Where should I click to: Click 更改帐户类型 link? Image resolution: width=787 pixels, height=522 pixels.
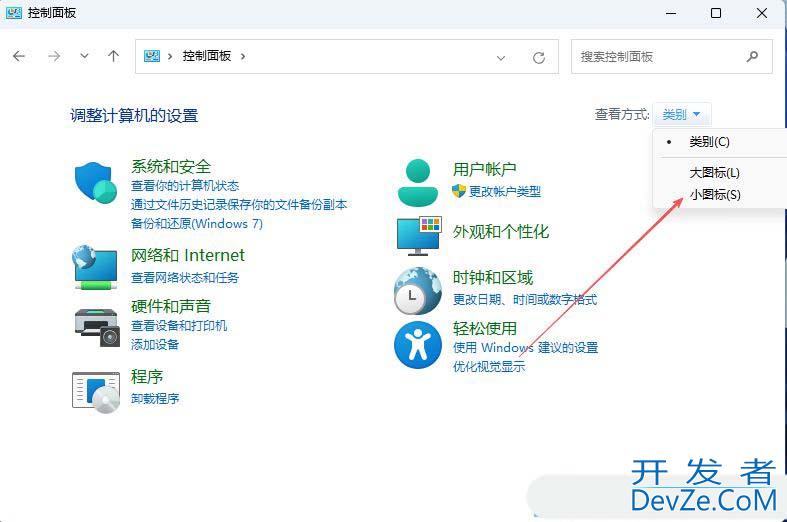coord(505,191)
